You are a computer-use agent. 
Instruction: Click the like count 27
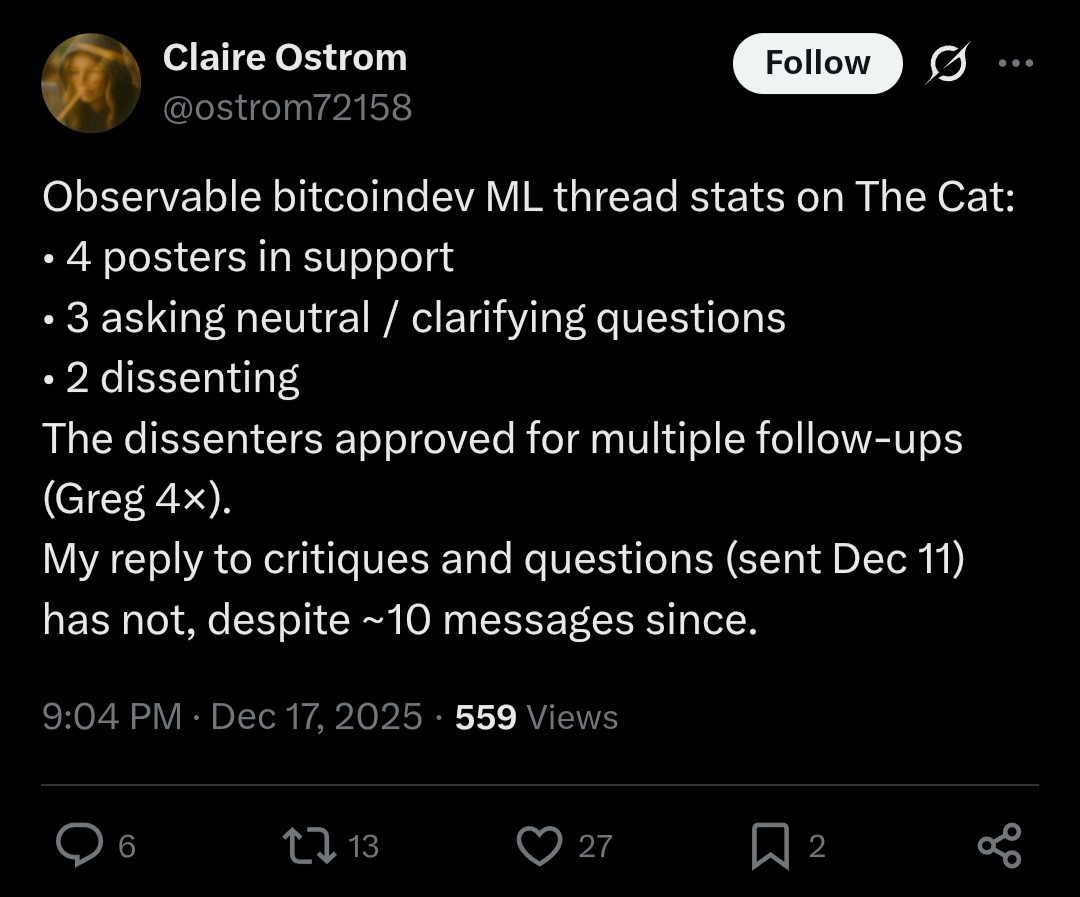(x=595, y=846)
